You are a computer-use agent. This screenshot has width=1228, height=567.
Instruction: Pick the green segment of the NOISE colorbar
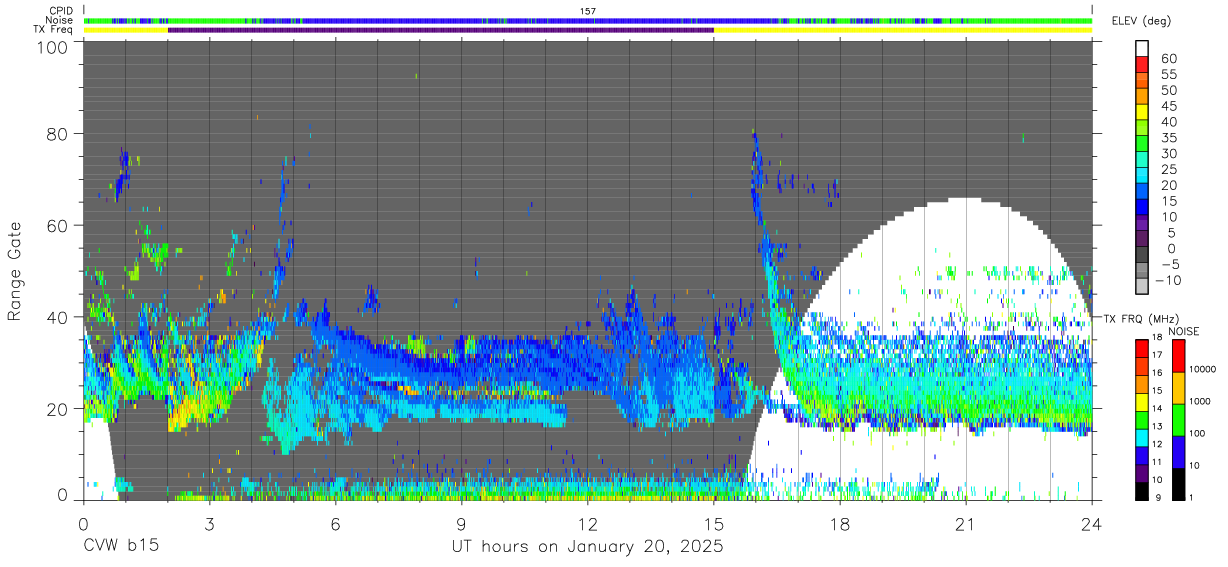1177,420
